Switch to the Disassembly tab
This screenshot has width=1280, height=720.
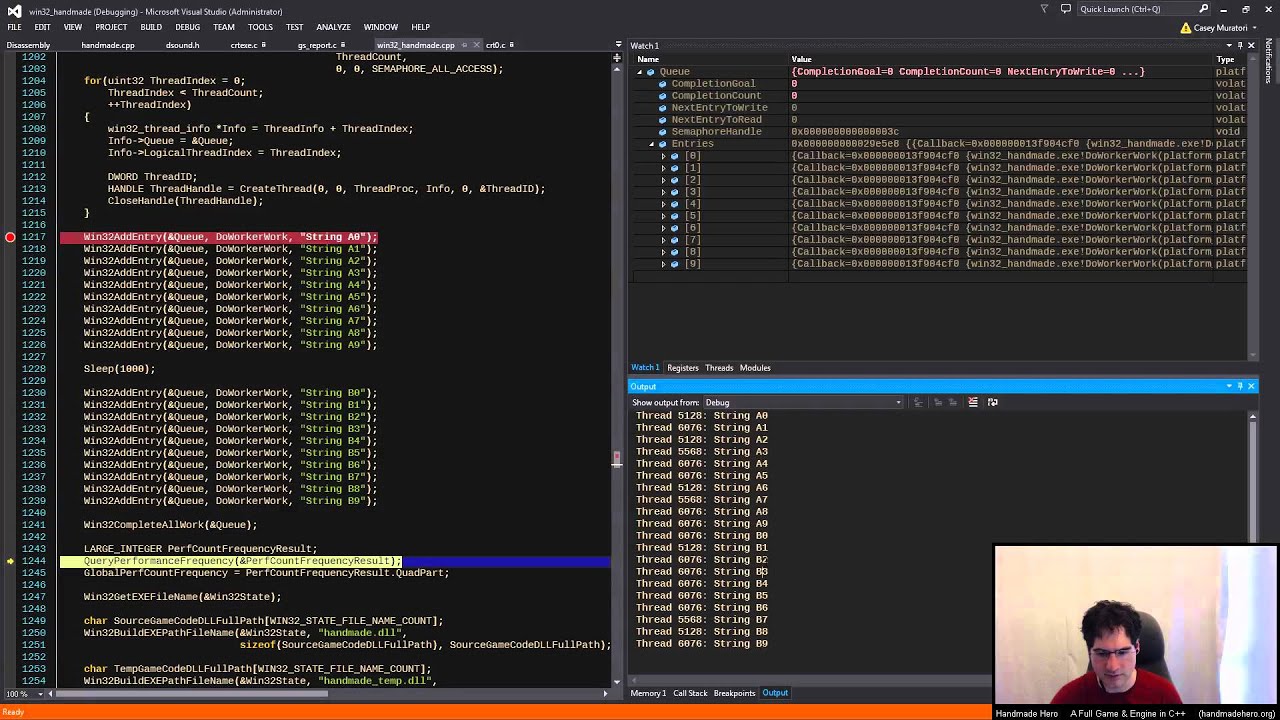coord(28,45)
